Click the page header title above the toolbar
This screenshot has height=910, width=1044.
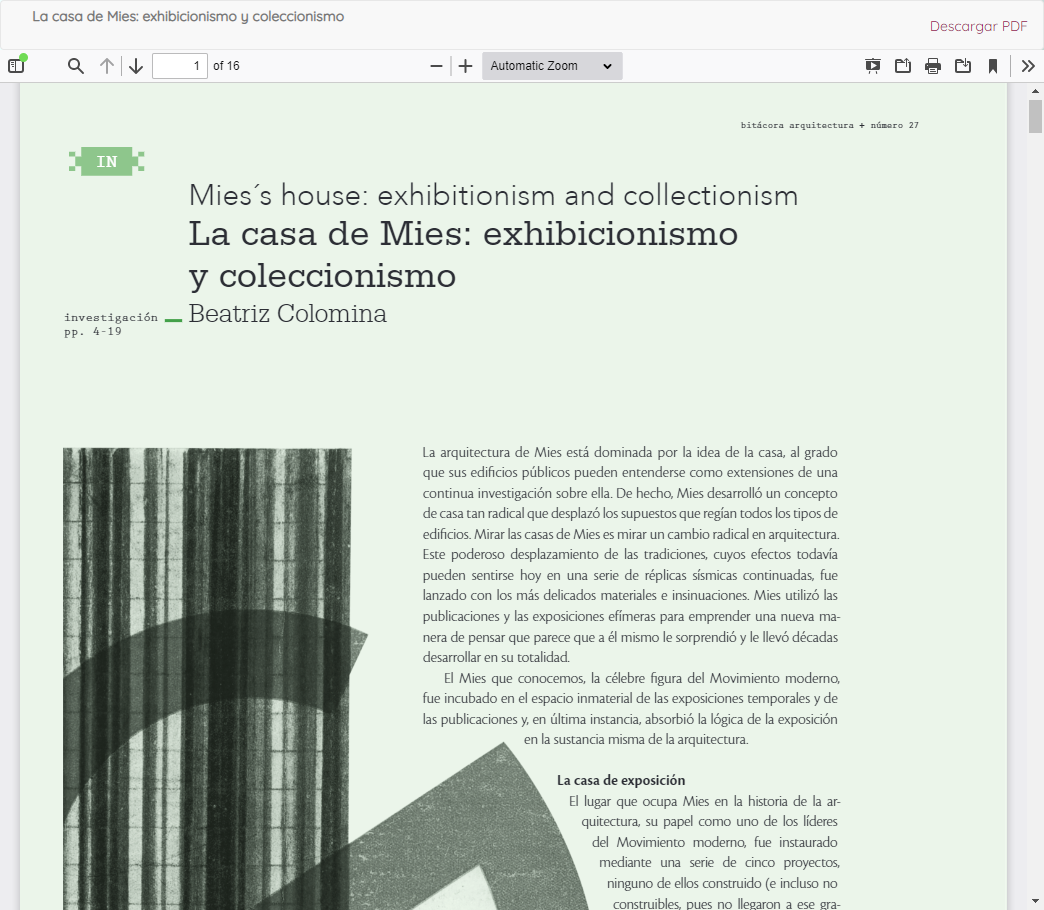(188, 17)
